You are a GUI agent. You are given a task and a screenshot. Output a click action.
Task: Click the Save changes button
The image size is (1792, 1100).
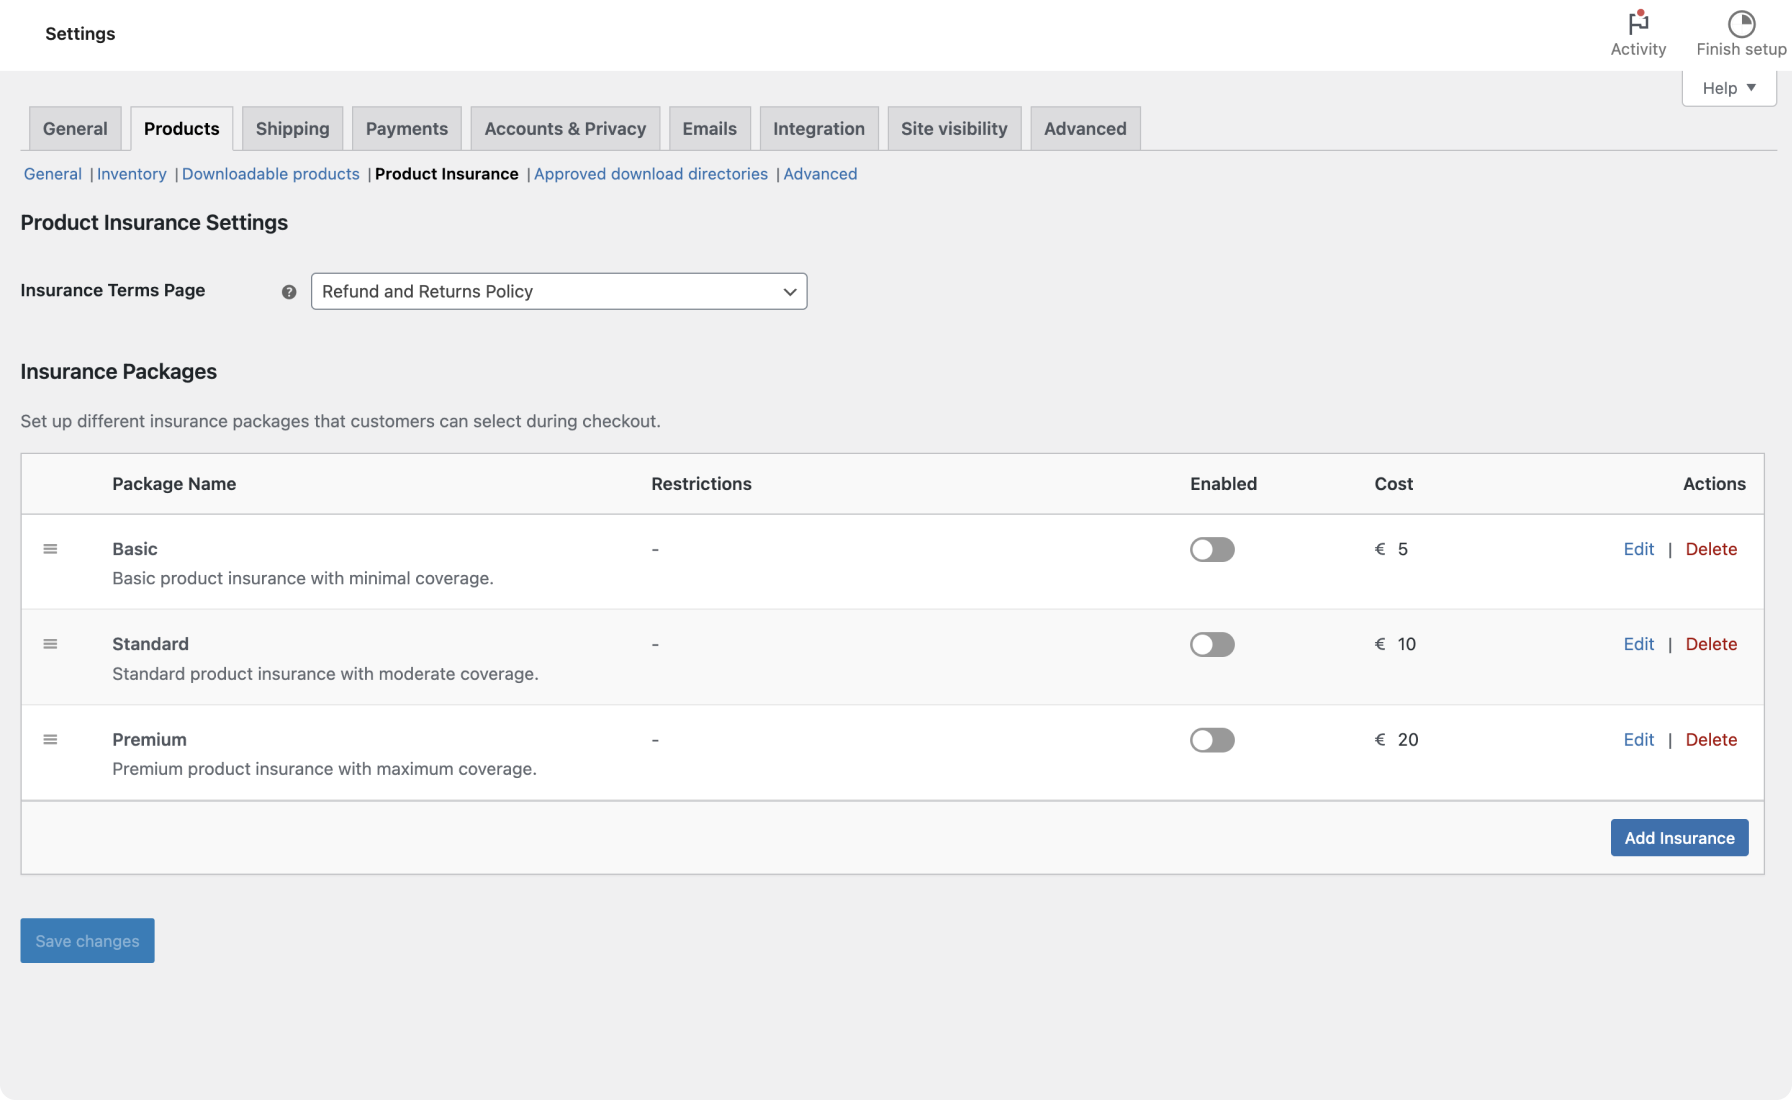click(x=87, y=940)
